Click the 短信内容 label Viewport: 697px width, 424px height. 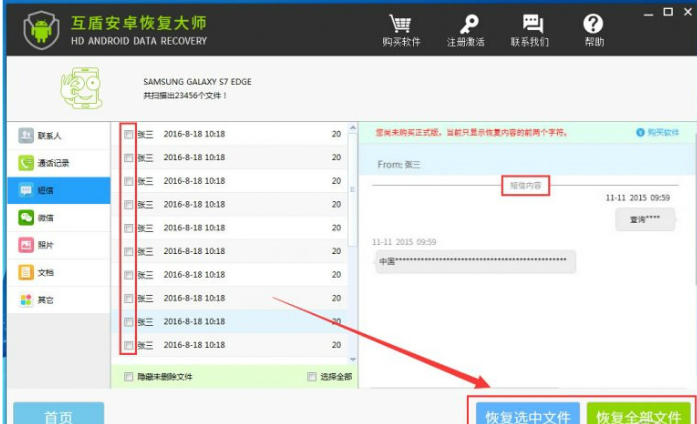point(525,186)
